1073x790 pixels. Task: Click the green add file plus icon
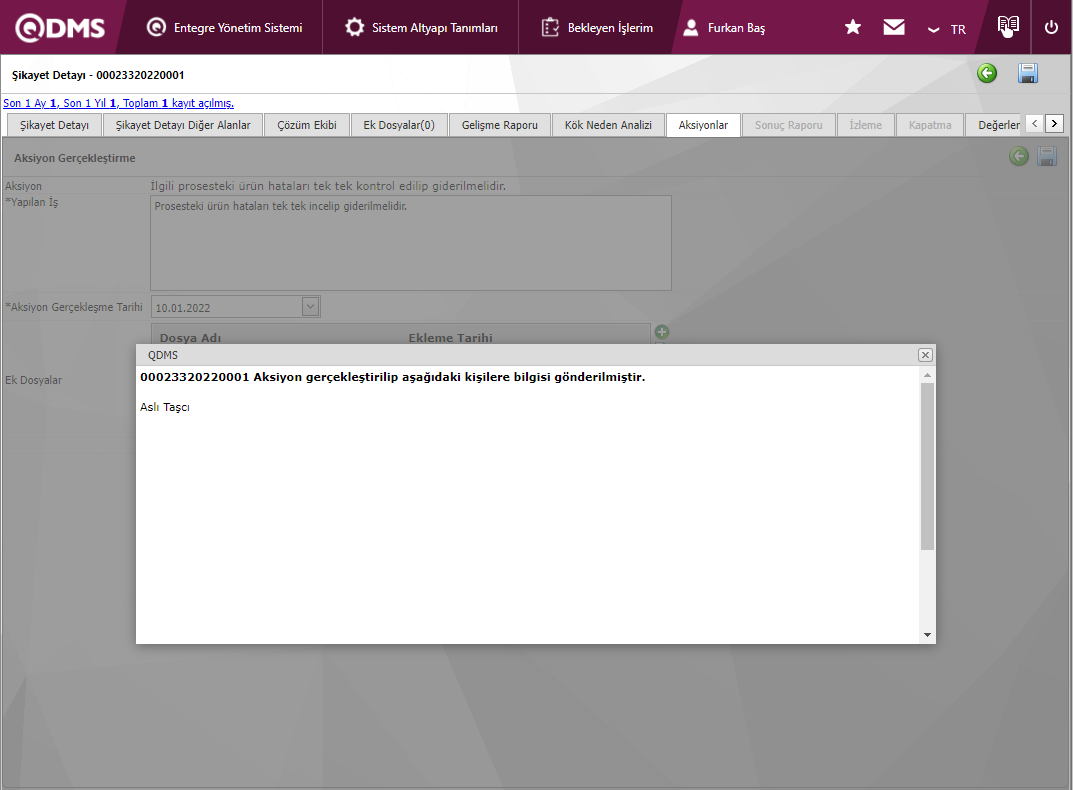point(662,332)
